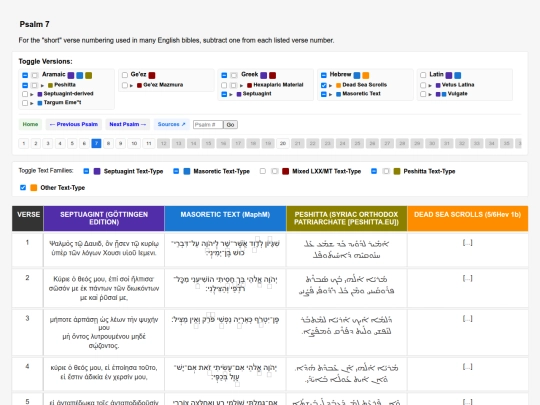Enable the Targum Eme"t checkbox
Screen dimensions: 540x405
[25, 103]
